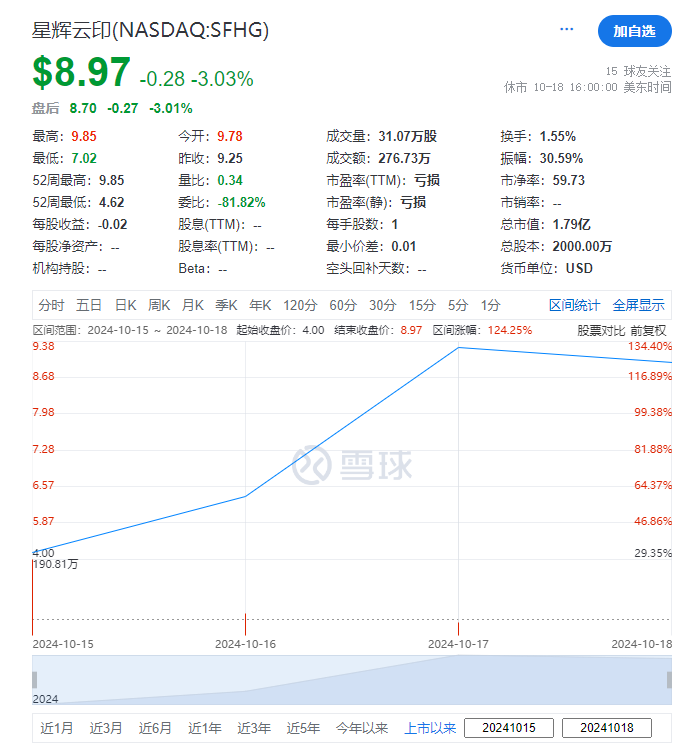Click the 盘后 8.70 after-hours price
697x752 pixels.
pyautogui.click(x=83, y=108)
